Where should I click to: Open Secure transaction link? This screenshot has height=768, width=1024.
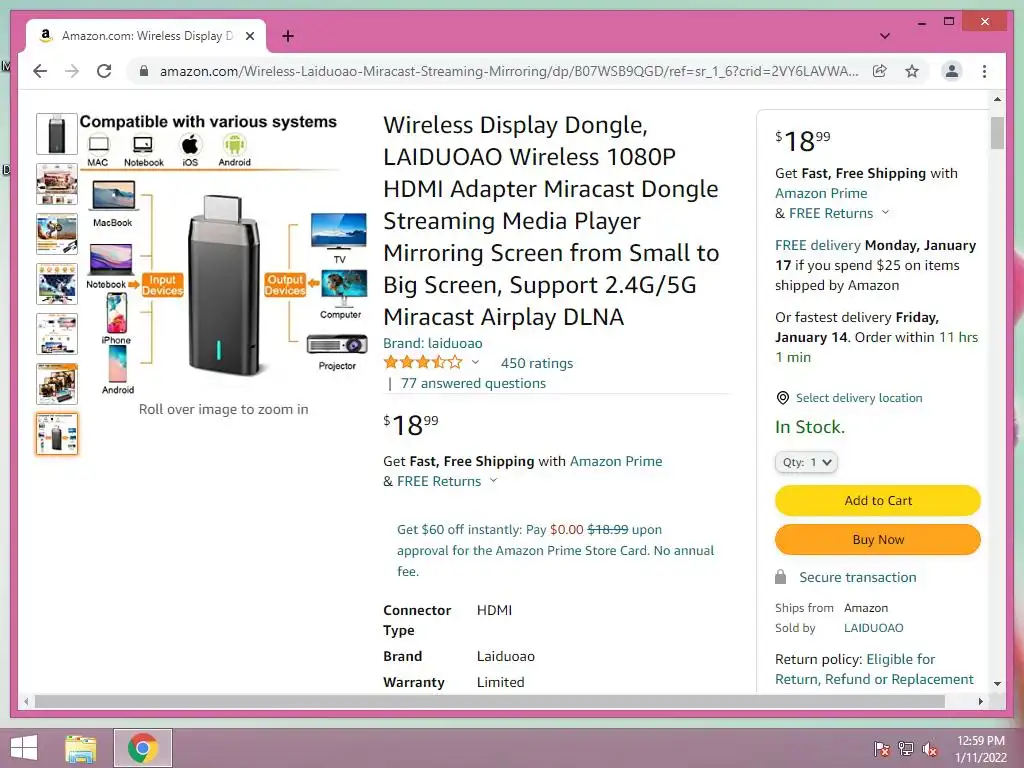(x=857, y=577)
